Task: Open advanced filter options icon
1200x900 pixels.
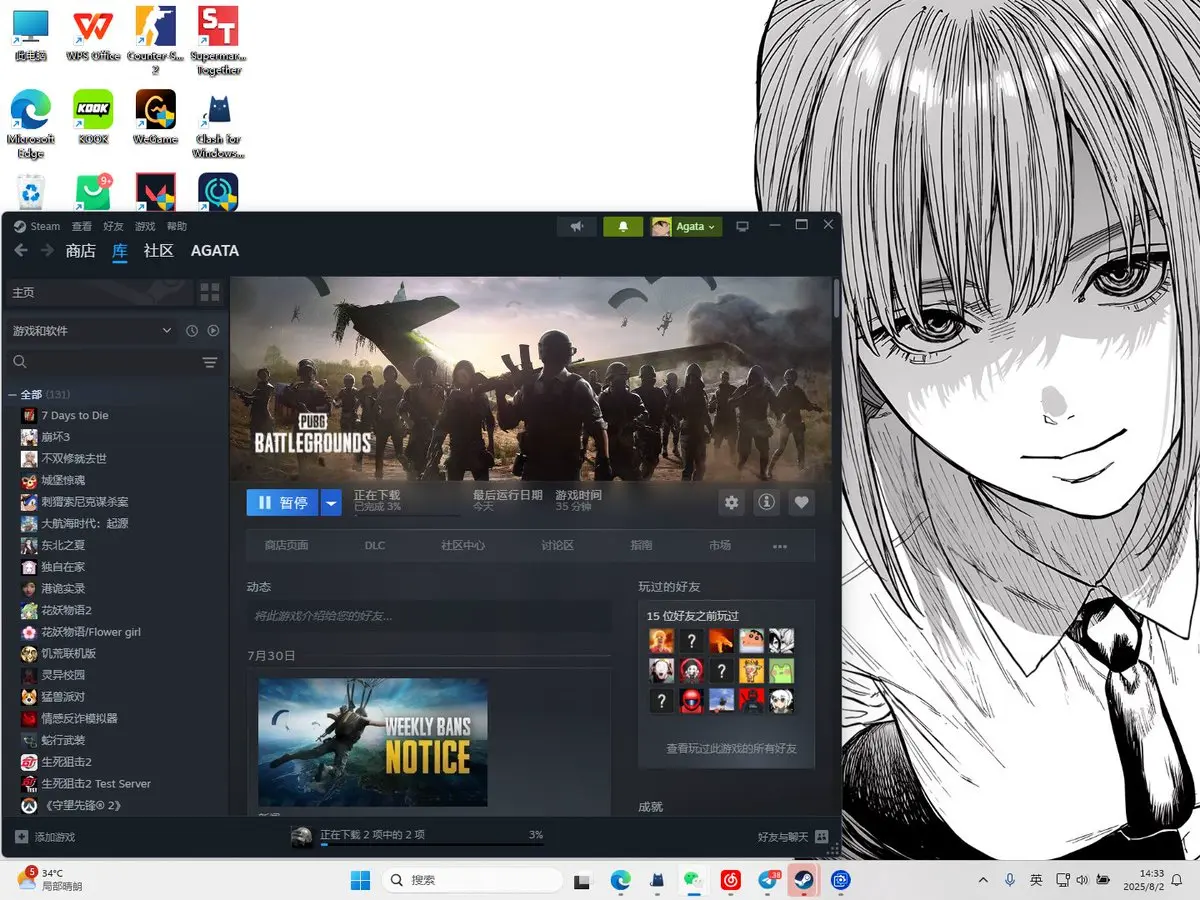Action: pyautogui.click(x=210, y=362)
